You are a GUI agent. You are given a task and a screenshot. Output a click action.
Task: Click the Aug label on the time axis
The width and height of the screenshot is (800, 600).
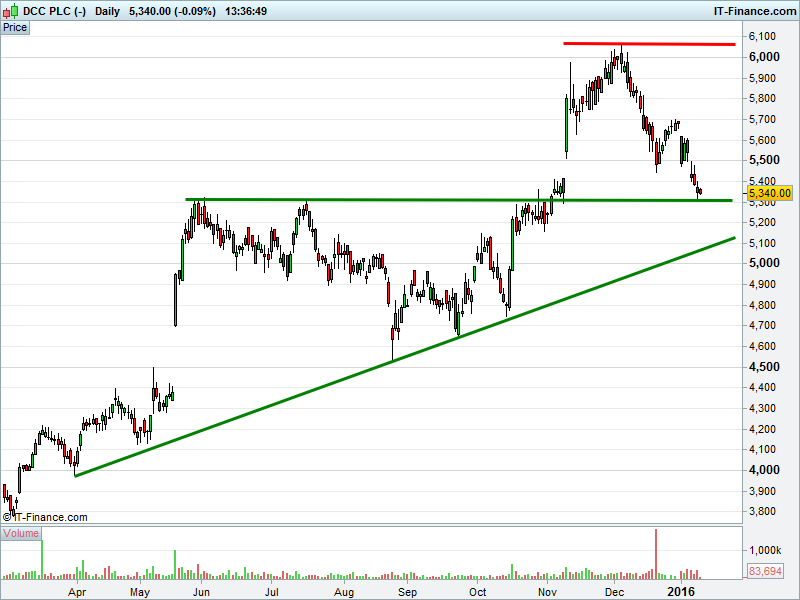pos(344,591)
